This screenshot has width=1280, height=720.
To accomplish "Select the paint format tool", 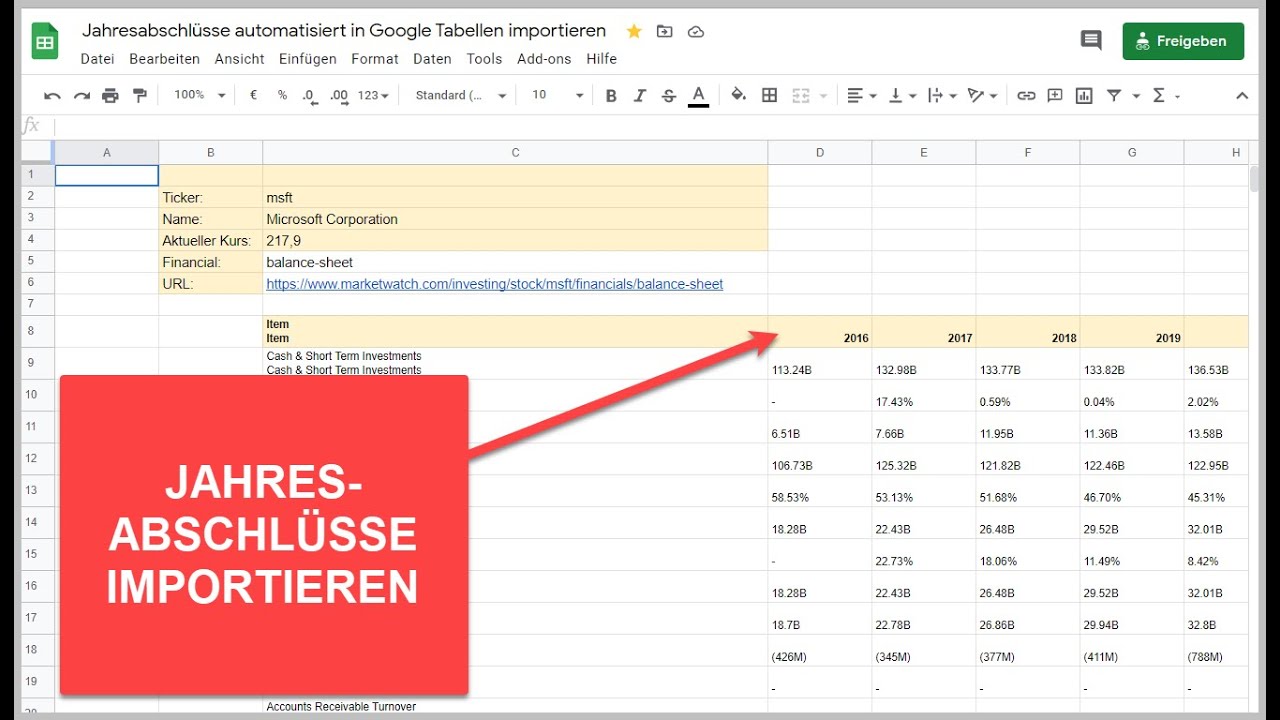I will (x=140, y=95).
